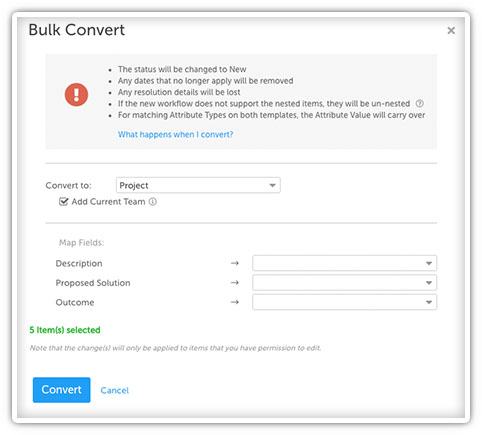Click the red exclamation warning icon

pyautogui.click(x=76, y=95)
